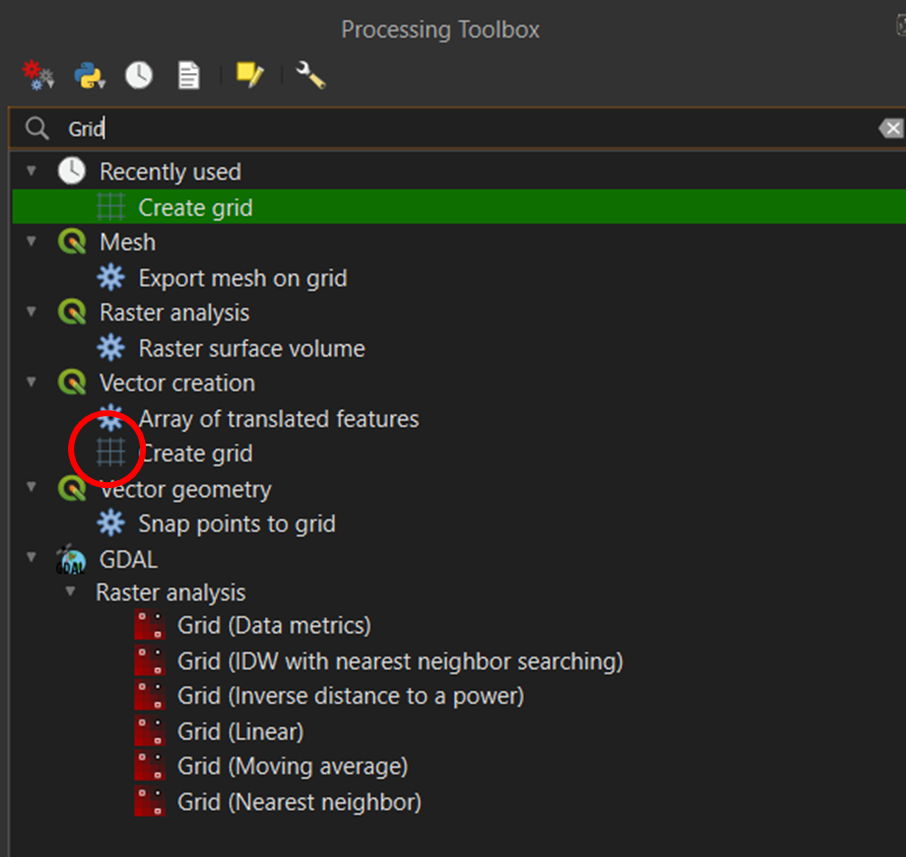
Task: Open Array of translated features
Action: pos(279,418)
